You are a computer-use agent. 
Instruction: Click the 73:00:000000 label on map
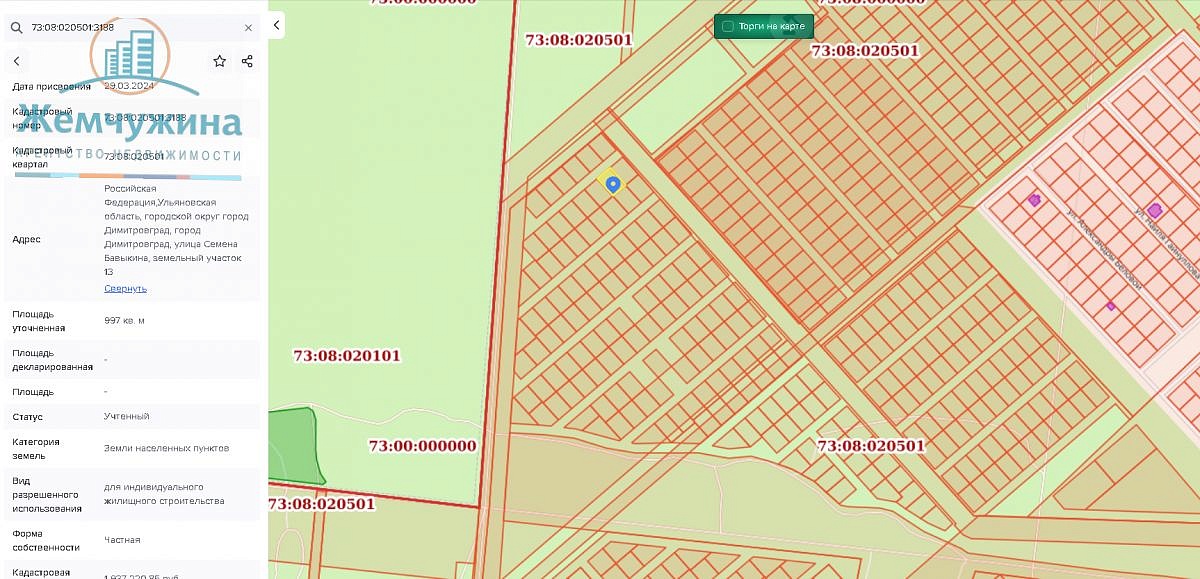[422, 446]
